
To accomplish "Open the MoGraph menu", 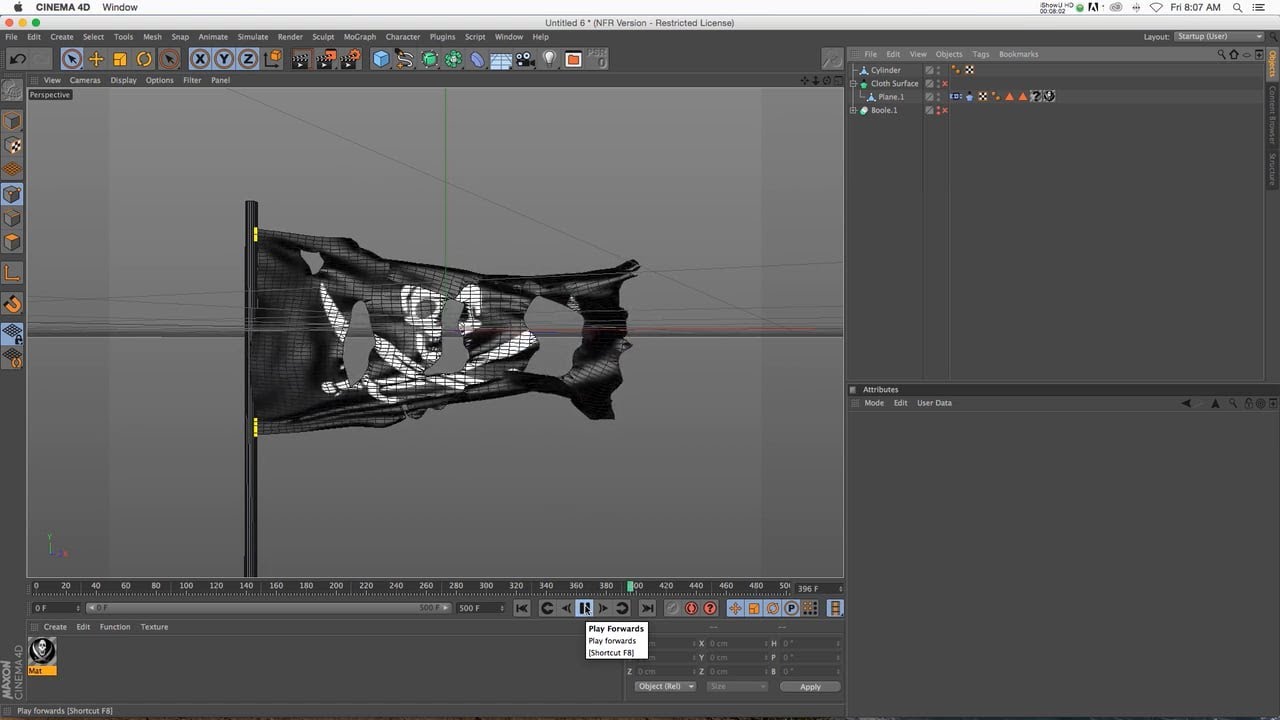I will [x=360, y=37].
